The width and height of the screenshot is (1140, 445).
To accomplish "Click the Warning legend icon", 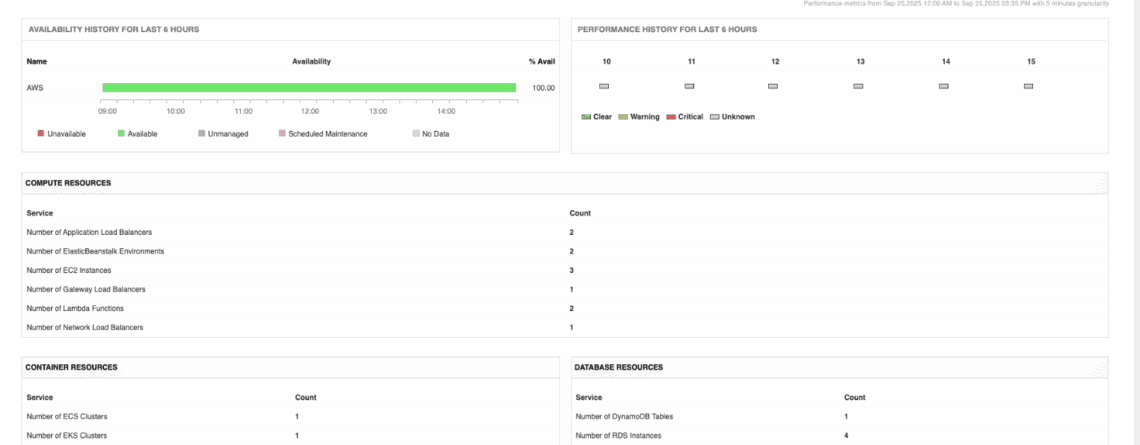I will (622, 117).
